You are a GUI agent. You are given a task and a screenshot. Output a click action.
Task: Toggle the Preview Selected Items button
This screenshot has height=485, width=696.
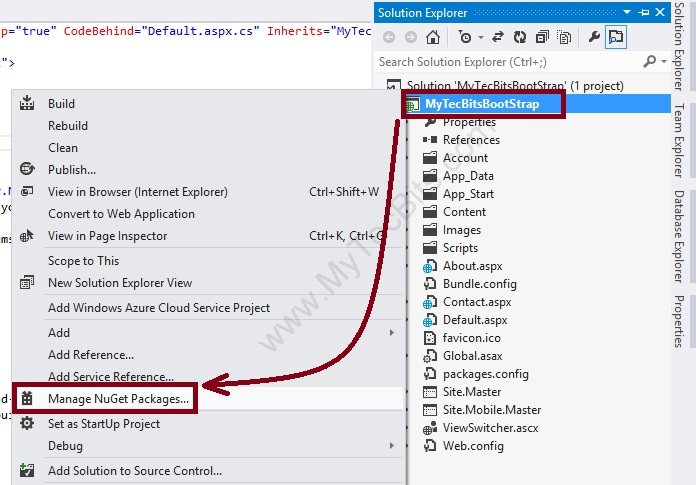pyautogui.click(x=616, y=37)
